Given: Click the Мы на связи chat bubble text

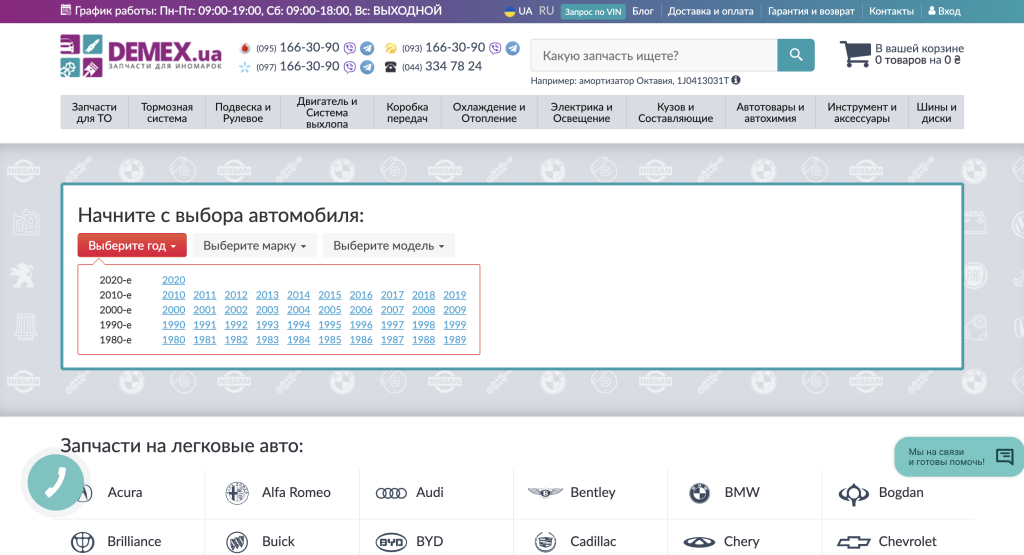Looking at the screenshot, I should (946, 457).
